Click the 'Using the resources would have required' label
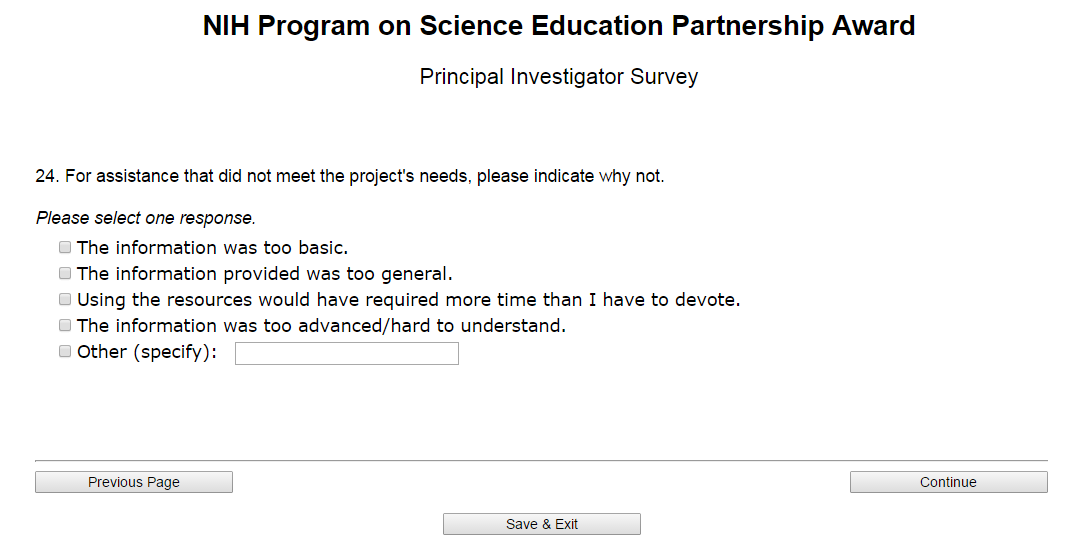The width and height of the screenshot is (1080, 550). tap(408, 300)
